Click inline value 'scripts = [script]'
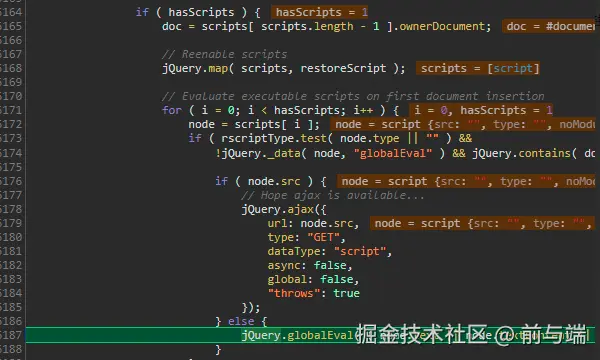The height and width of the screenshot is (360, 600). 479,68
